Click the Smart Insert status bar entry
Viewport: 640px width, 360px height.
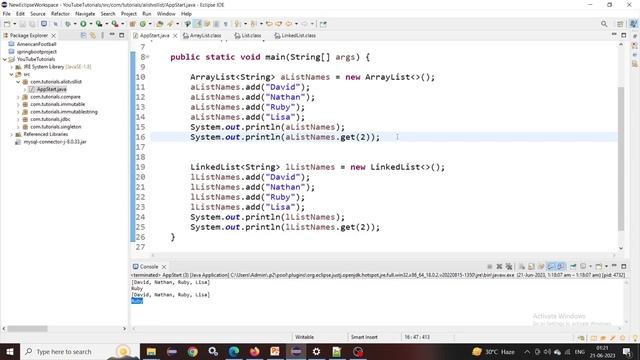click(x=364, y=337)
